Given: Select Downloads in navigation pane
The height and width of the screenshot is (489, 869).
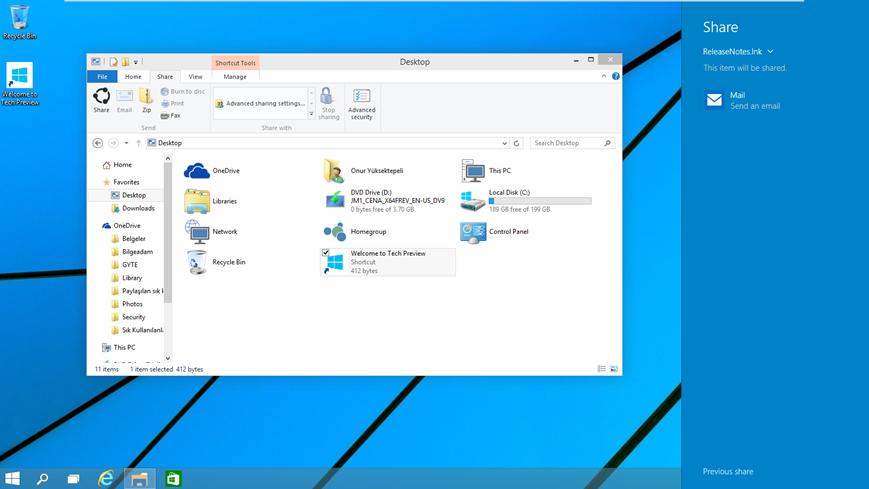Looking at the screenshot, I should pos(132,208).
